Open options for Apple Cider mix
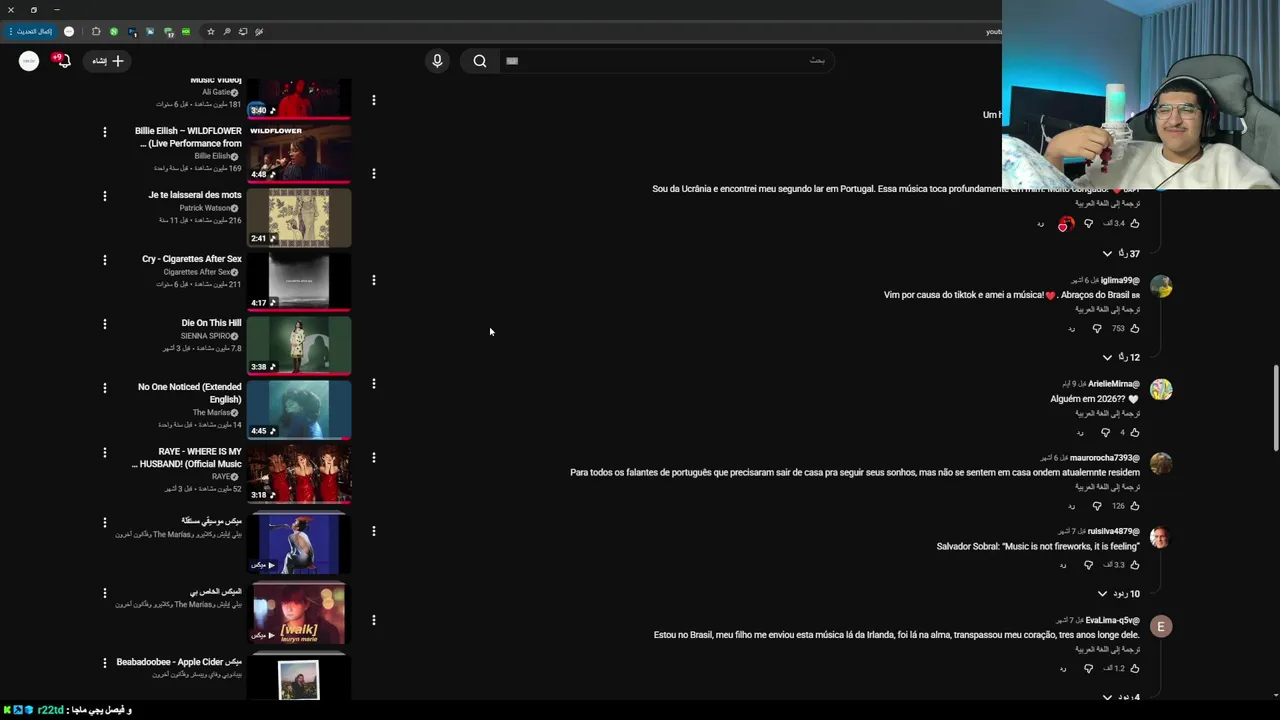Screen dimensions: 1280x720 click(104, 663)
